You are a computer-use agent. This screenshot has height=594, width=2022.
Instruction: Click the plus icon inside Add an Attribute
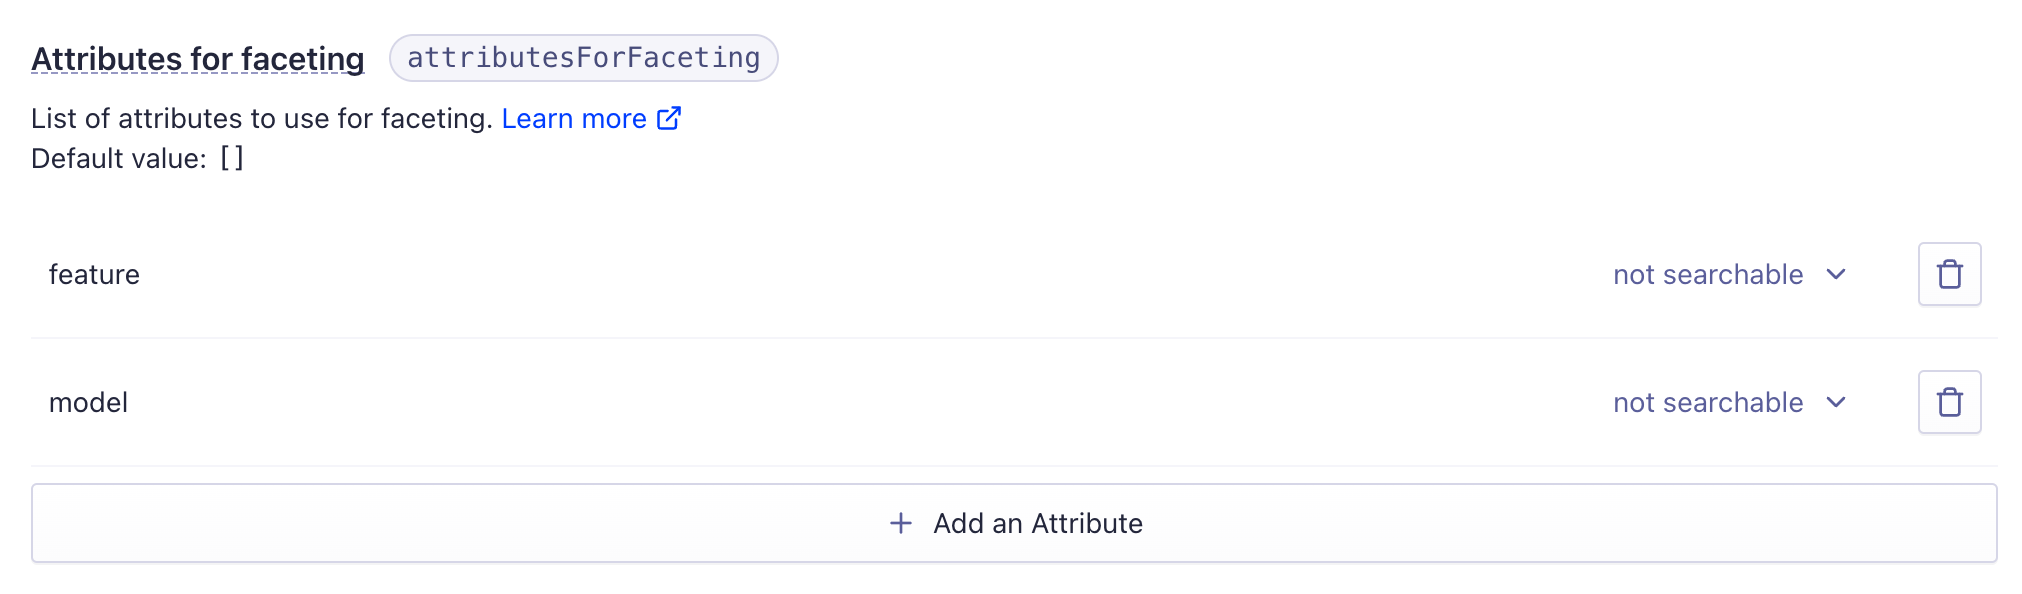click(901, 522)
